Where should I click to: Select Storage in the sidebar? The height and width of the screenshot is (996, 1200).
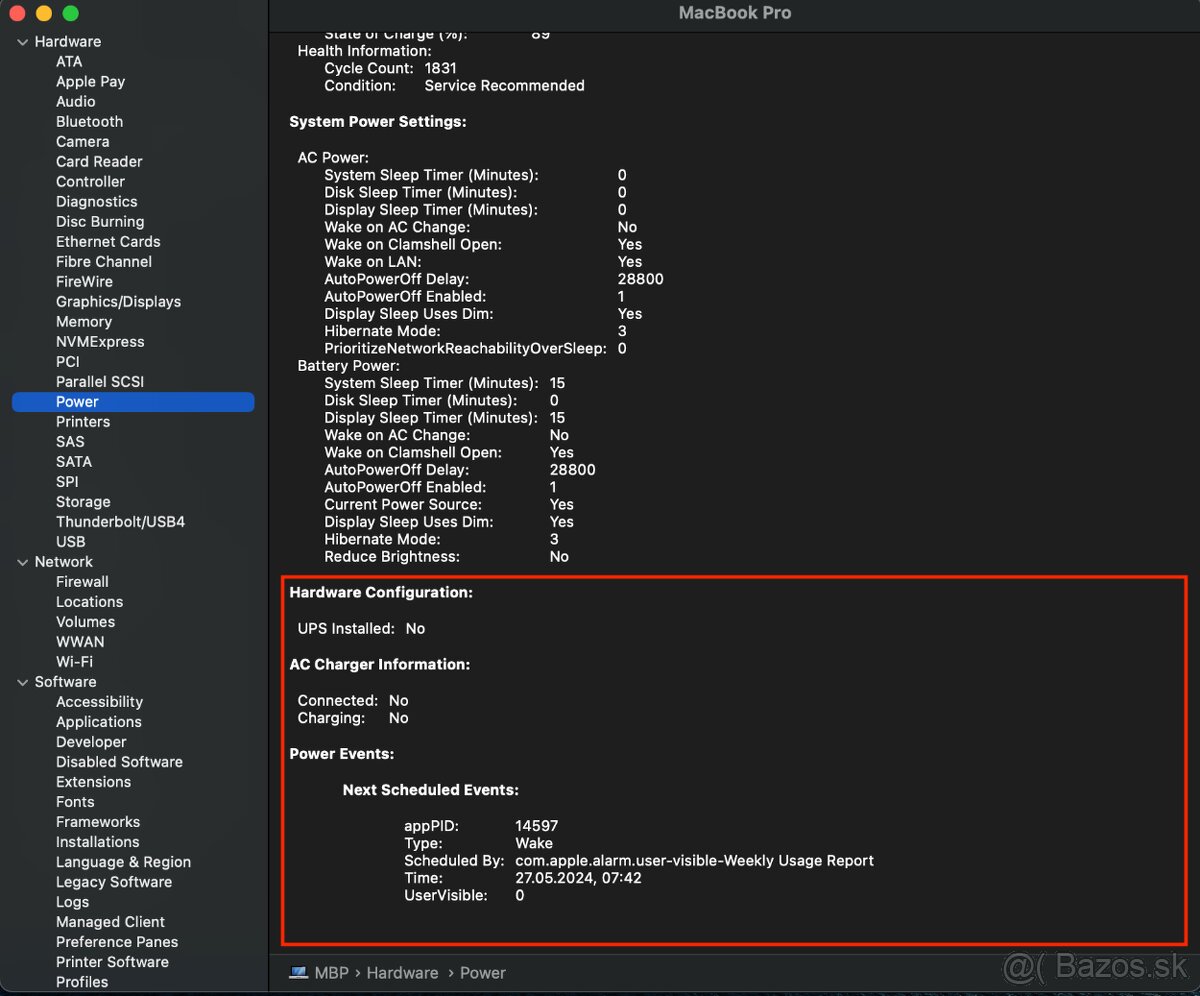pos(83,502)
